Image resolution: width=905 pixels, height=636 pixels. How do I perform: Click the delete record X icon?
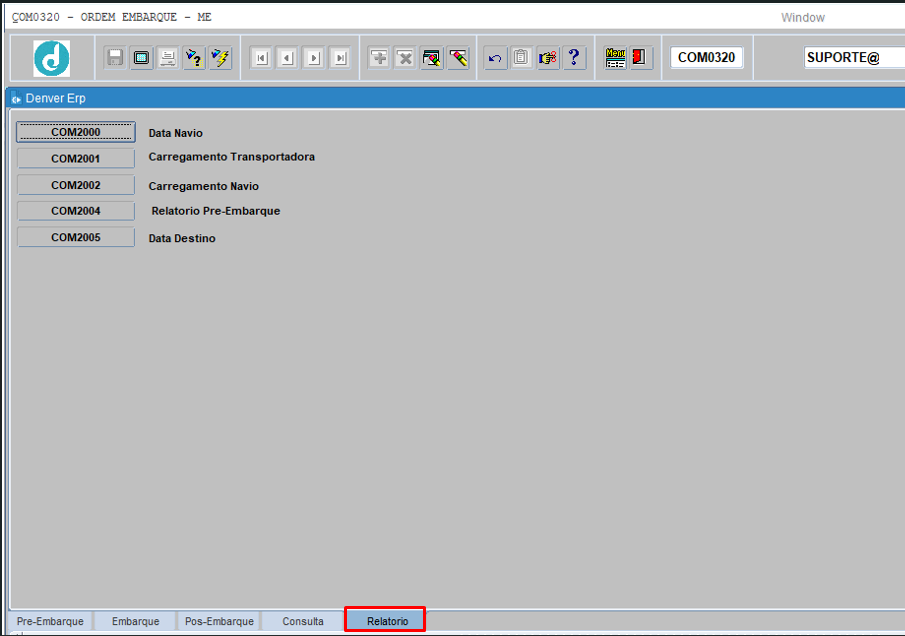click(x=405, y=58)
